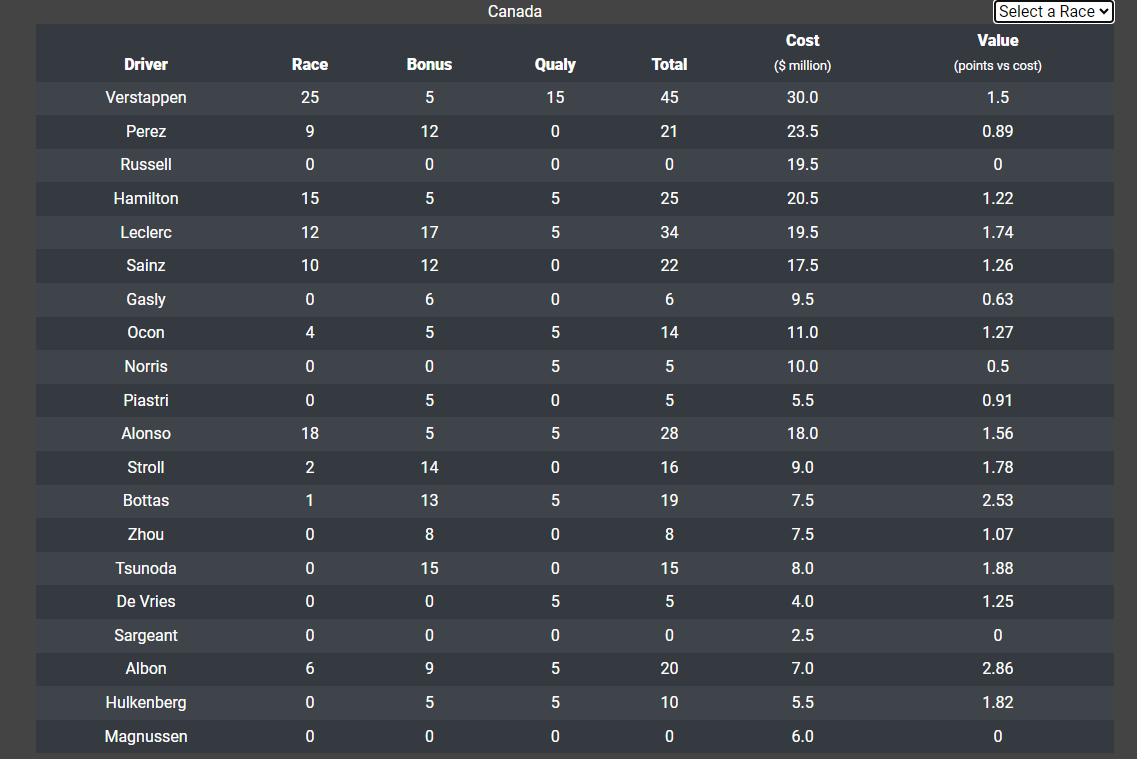Click Bottas's value of 2.53
1137x759 pixels.
(x=998, y=501)
